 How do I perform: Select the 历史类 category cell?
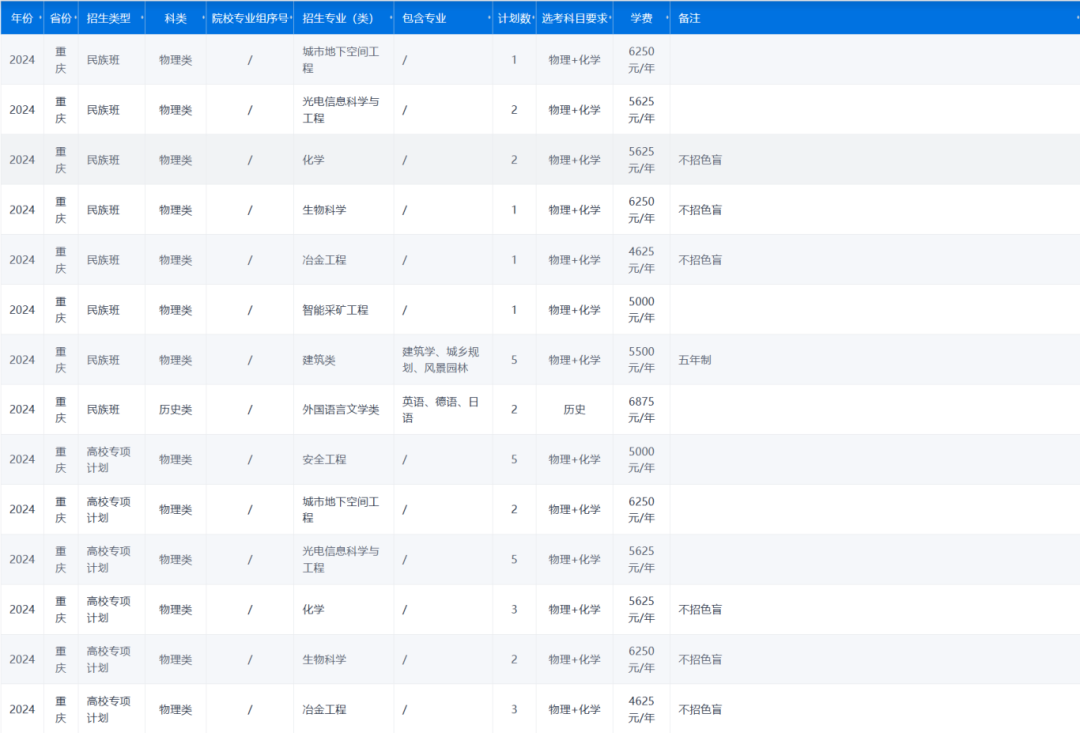(176, 409)
